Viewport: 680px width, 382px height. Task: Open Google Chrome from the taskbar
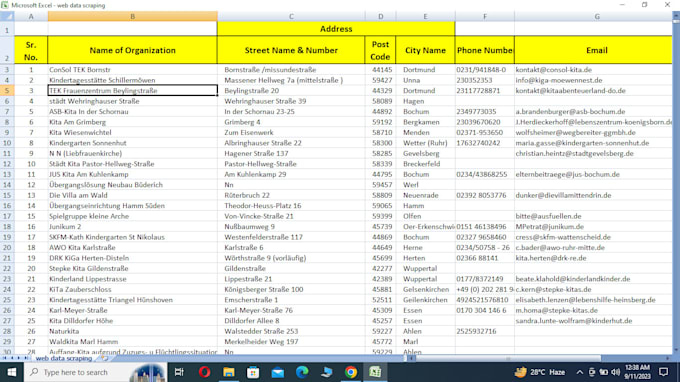pos(351,372)
